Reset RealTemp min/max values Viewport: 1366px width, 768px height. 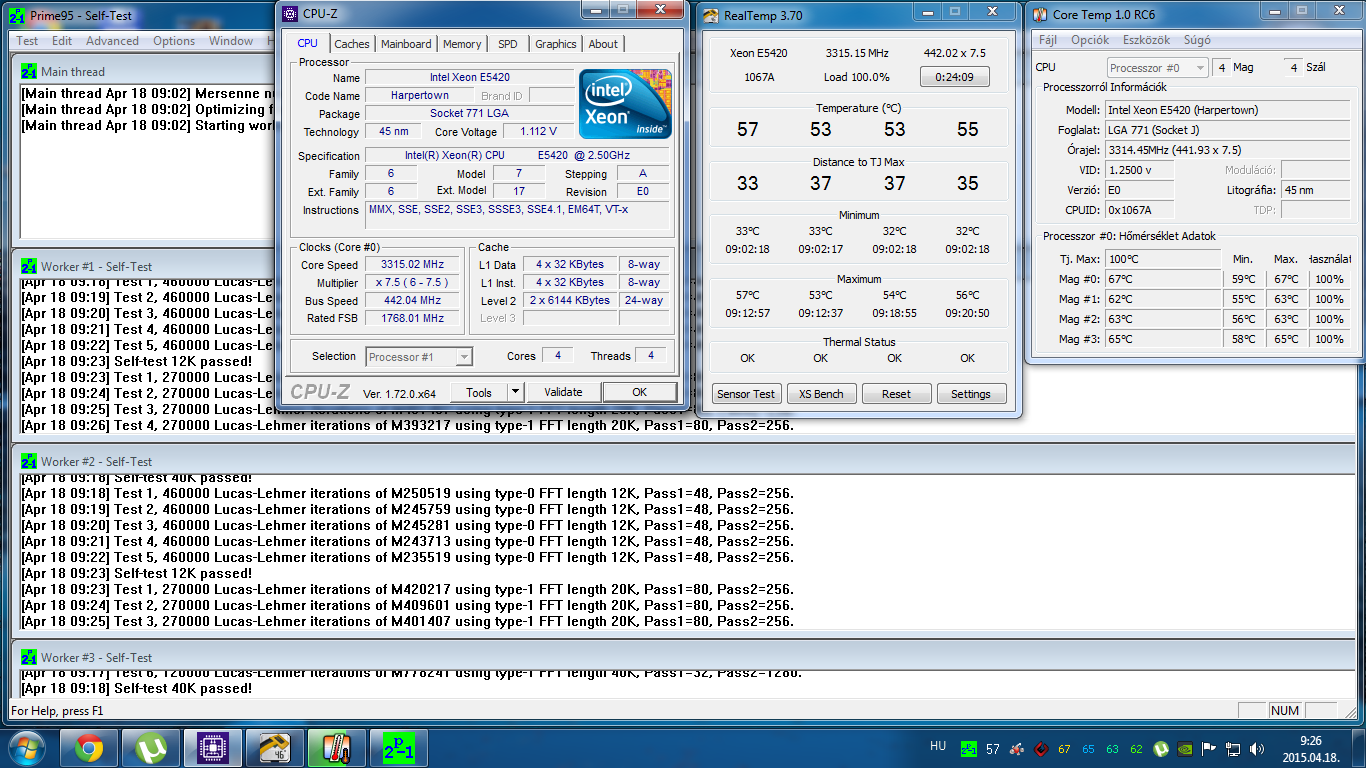[x=896, y=394]
